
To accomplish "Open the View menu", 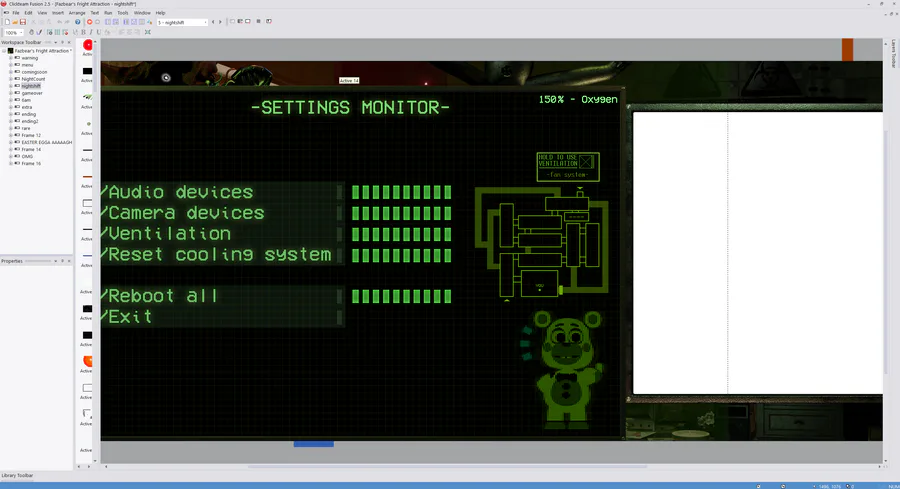I will point(42,13).
